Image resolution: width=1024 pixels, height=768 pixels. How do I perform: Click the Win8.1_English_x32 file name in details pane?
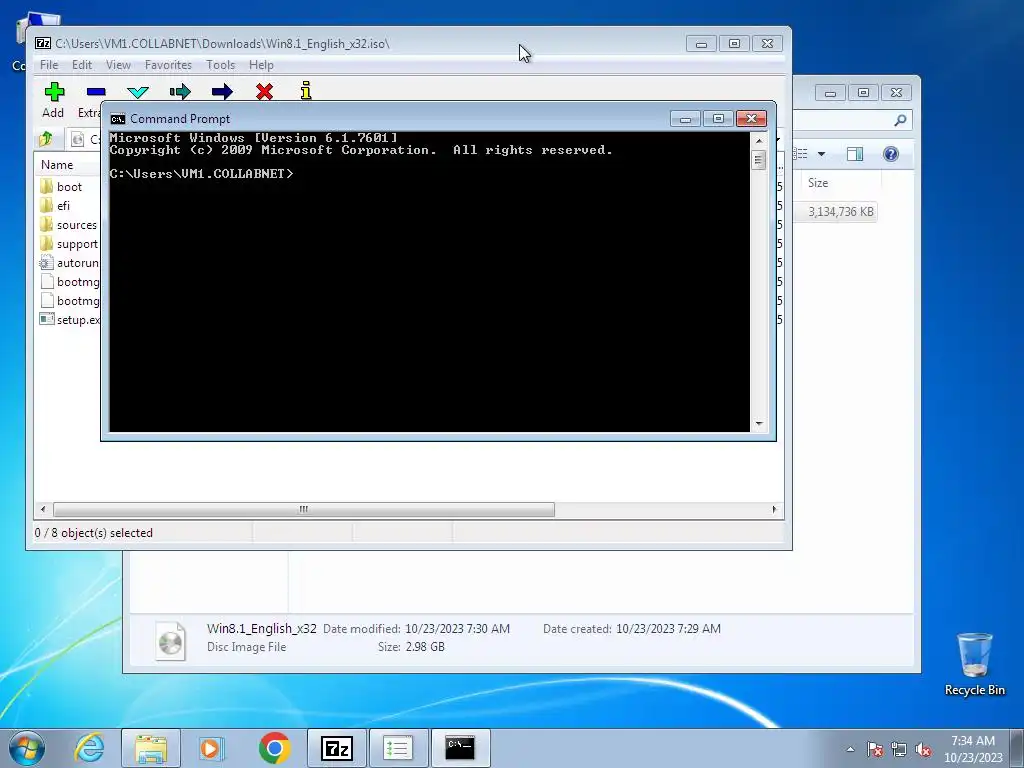(261, 628)
